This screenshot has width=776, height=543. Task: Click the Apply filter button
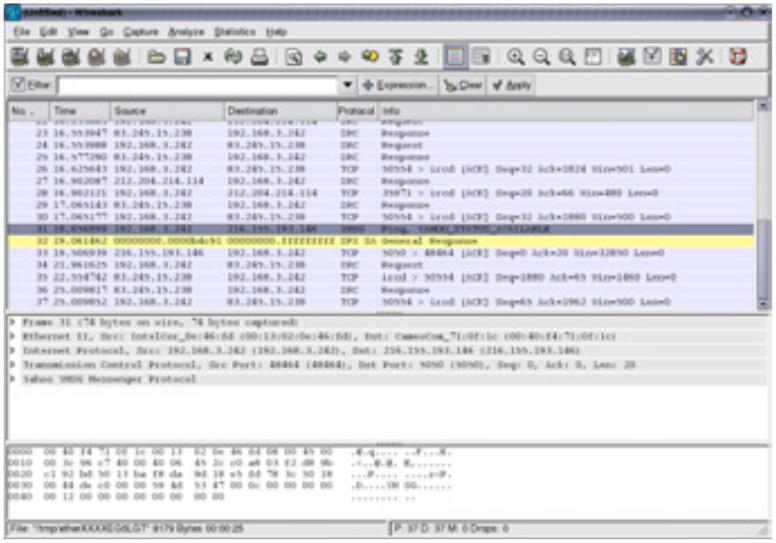click(x=512, y=86)
